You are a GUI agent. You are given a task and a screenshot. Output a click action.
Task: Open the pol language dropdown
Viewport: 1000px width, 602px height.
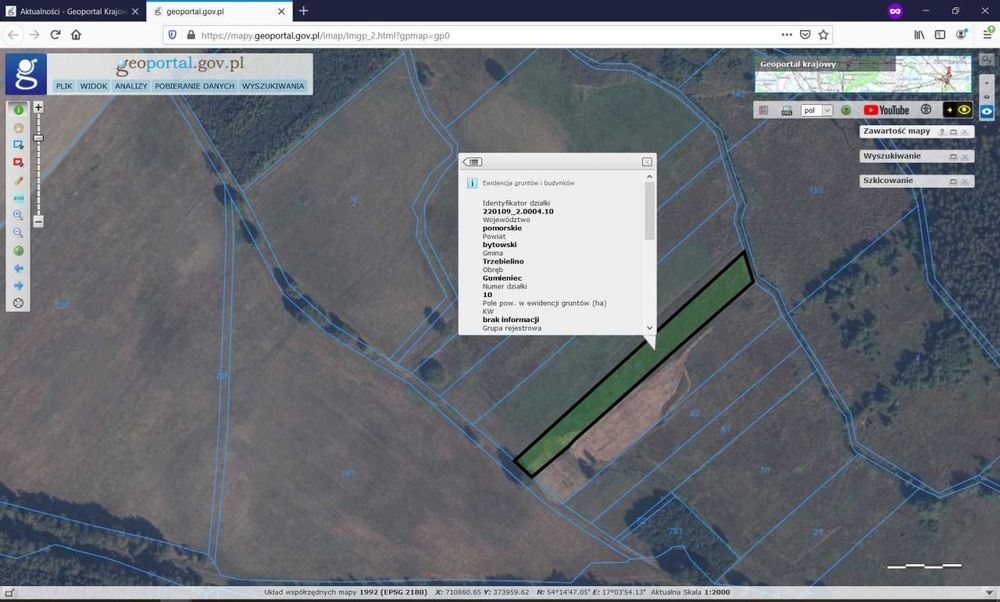click(817, 110)
